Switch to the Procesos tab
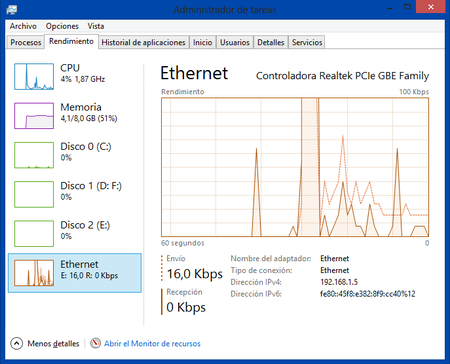450x364 pixels. pos(26,42)
